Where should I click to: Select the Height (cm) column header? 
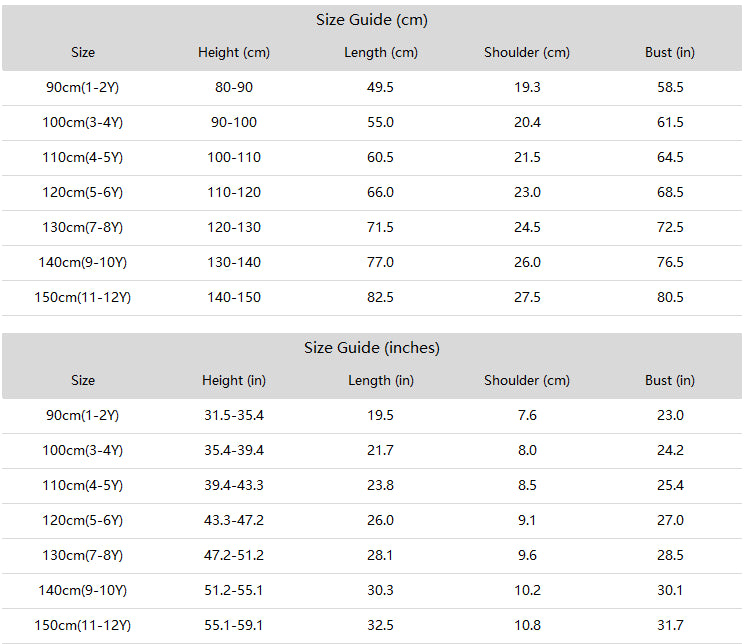point(234,52)
